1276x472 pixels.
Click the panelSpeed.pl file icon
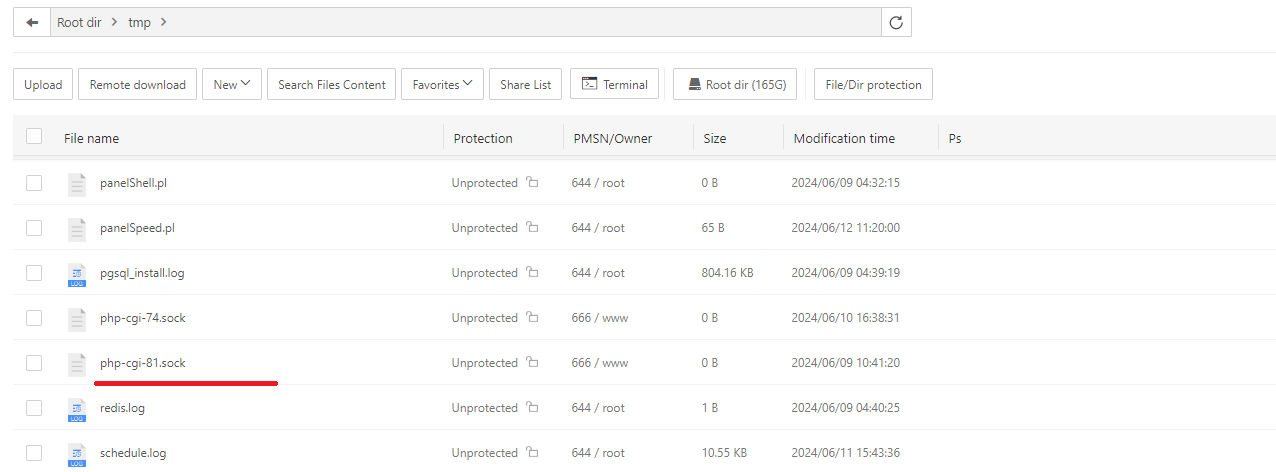tap(77, 228)
